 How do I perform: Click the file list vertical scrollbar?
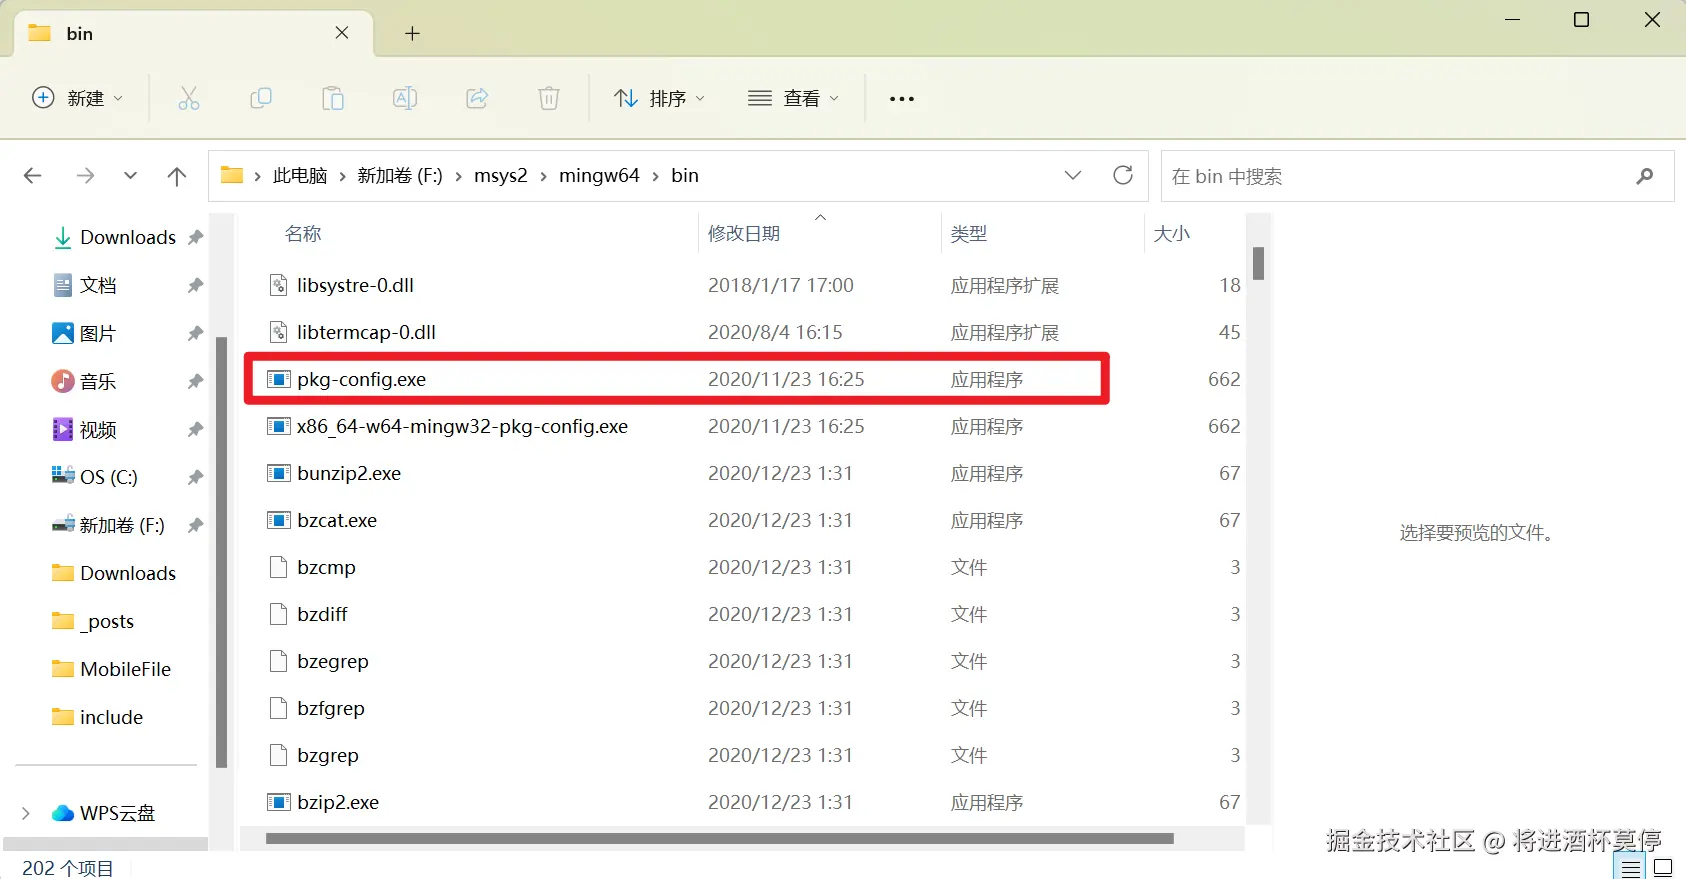click(x=1258, y=263)
